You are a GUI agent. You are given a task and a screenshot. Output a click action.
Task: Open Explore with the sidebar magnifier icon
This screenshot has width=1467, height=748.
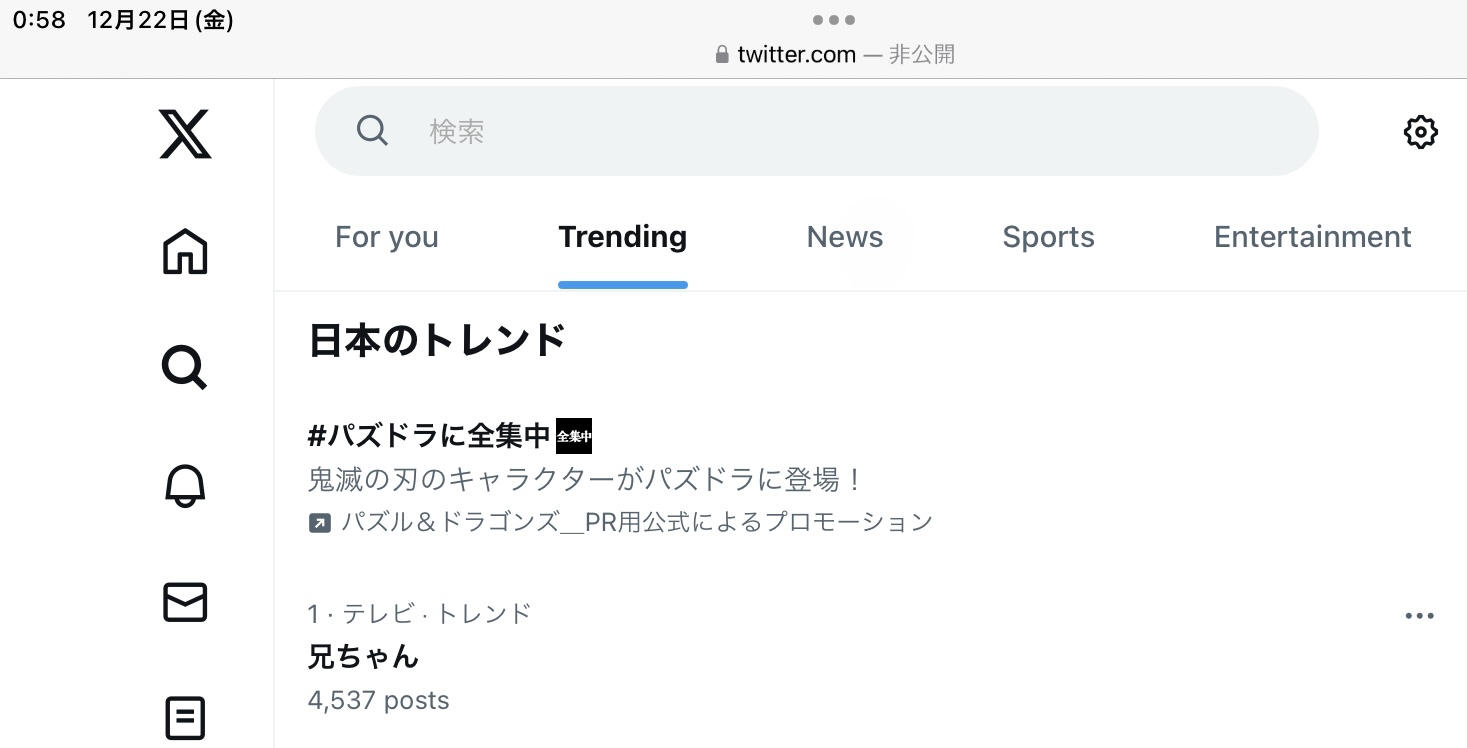[185, 368]
